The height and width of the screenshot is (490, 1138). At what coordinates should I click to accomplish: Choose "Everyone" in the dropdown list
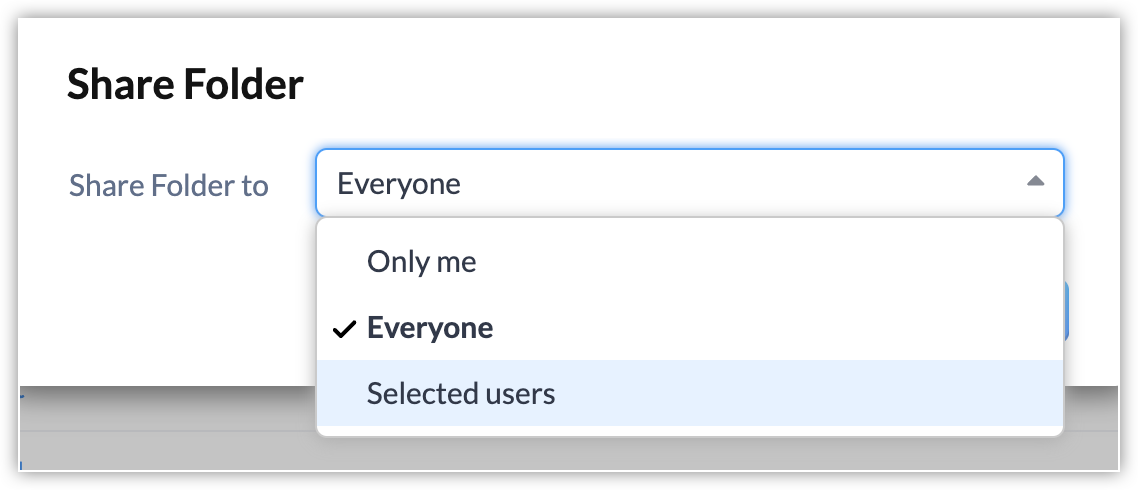[429, 328]
